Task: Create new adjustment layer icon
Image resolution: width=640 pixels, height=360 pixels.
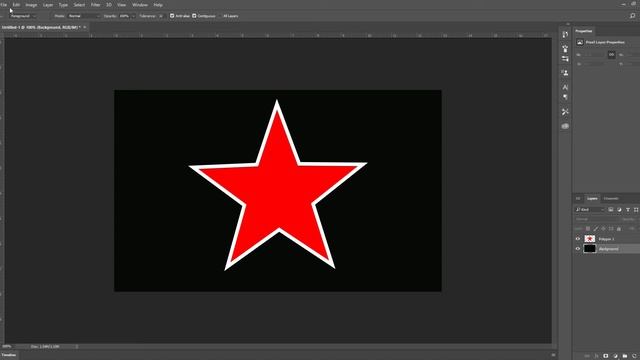Action: [x=616, y=356]
